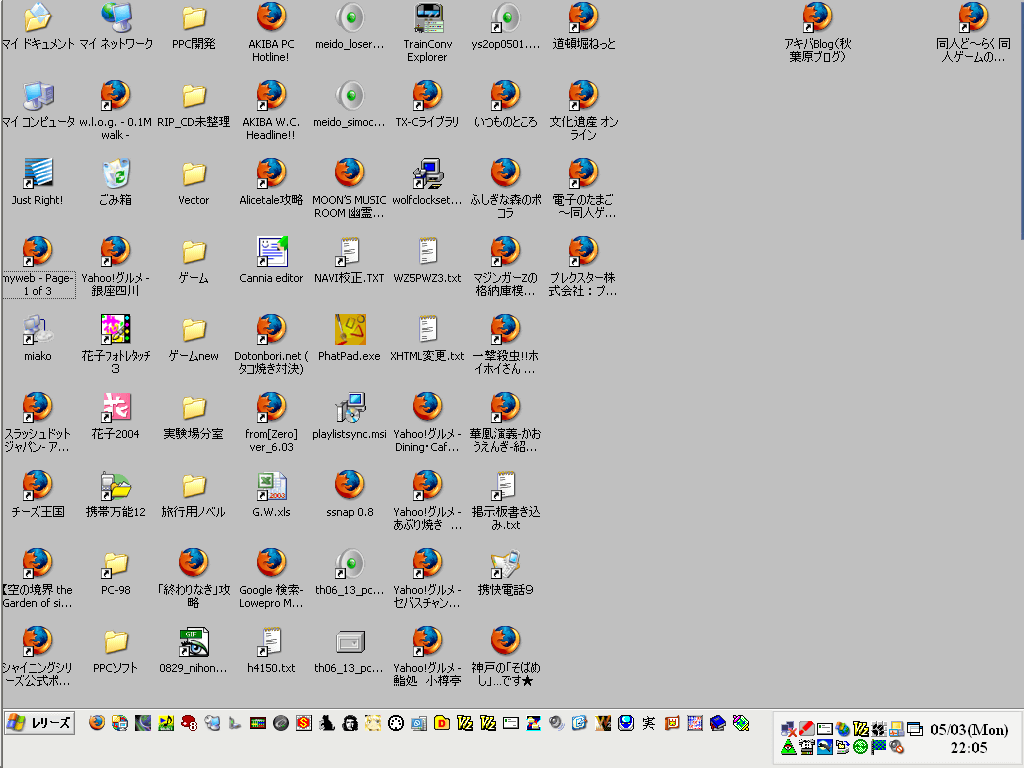Open the MOON'S MUSIC ROOM Firefox icon
Image resolution: width=1024 pixels, height=768 pixels.
coord(349,174)
